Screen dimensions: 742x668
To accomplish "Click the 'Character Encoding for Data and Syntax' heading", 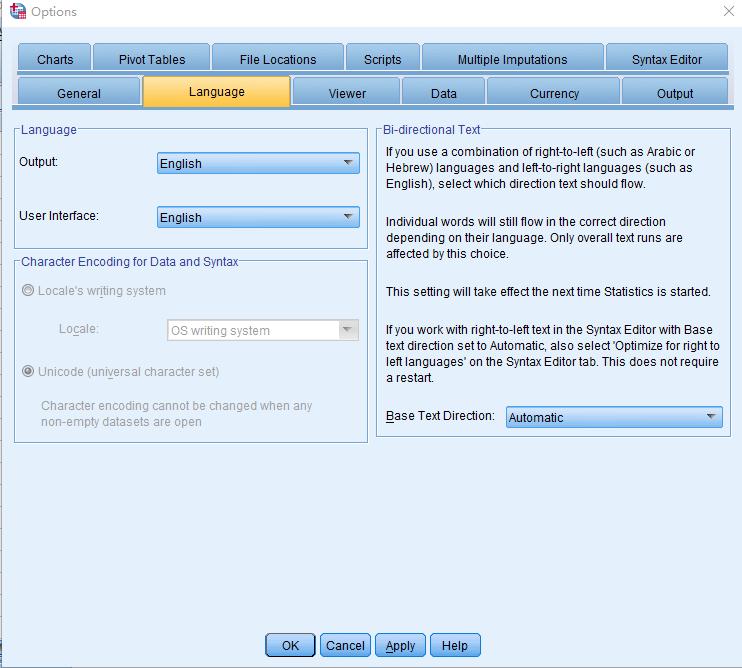I will click(130, 262).
